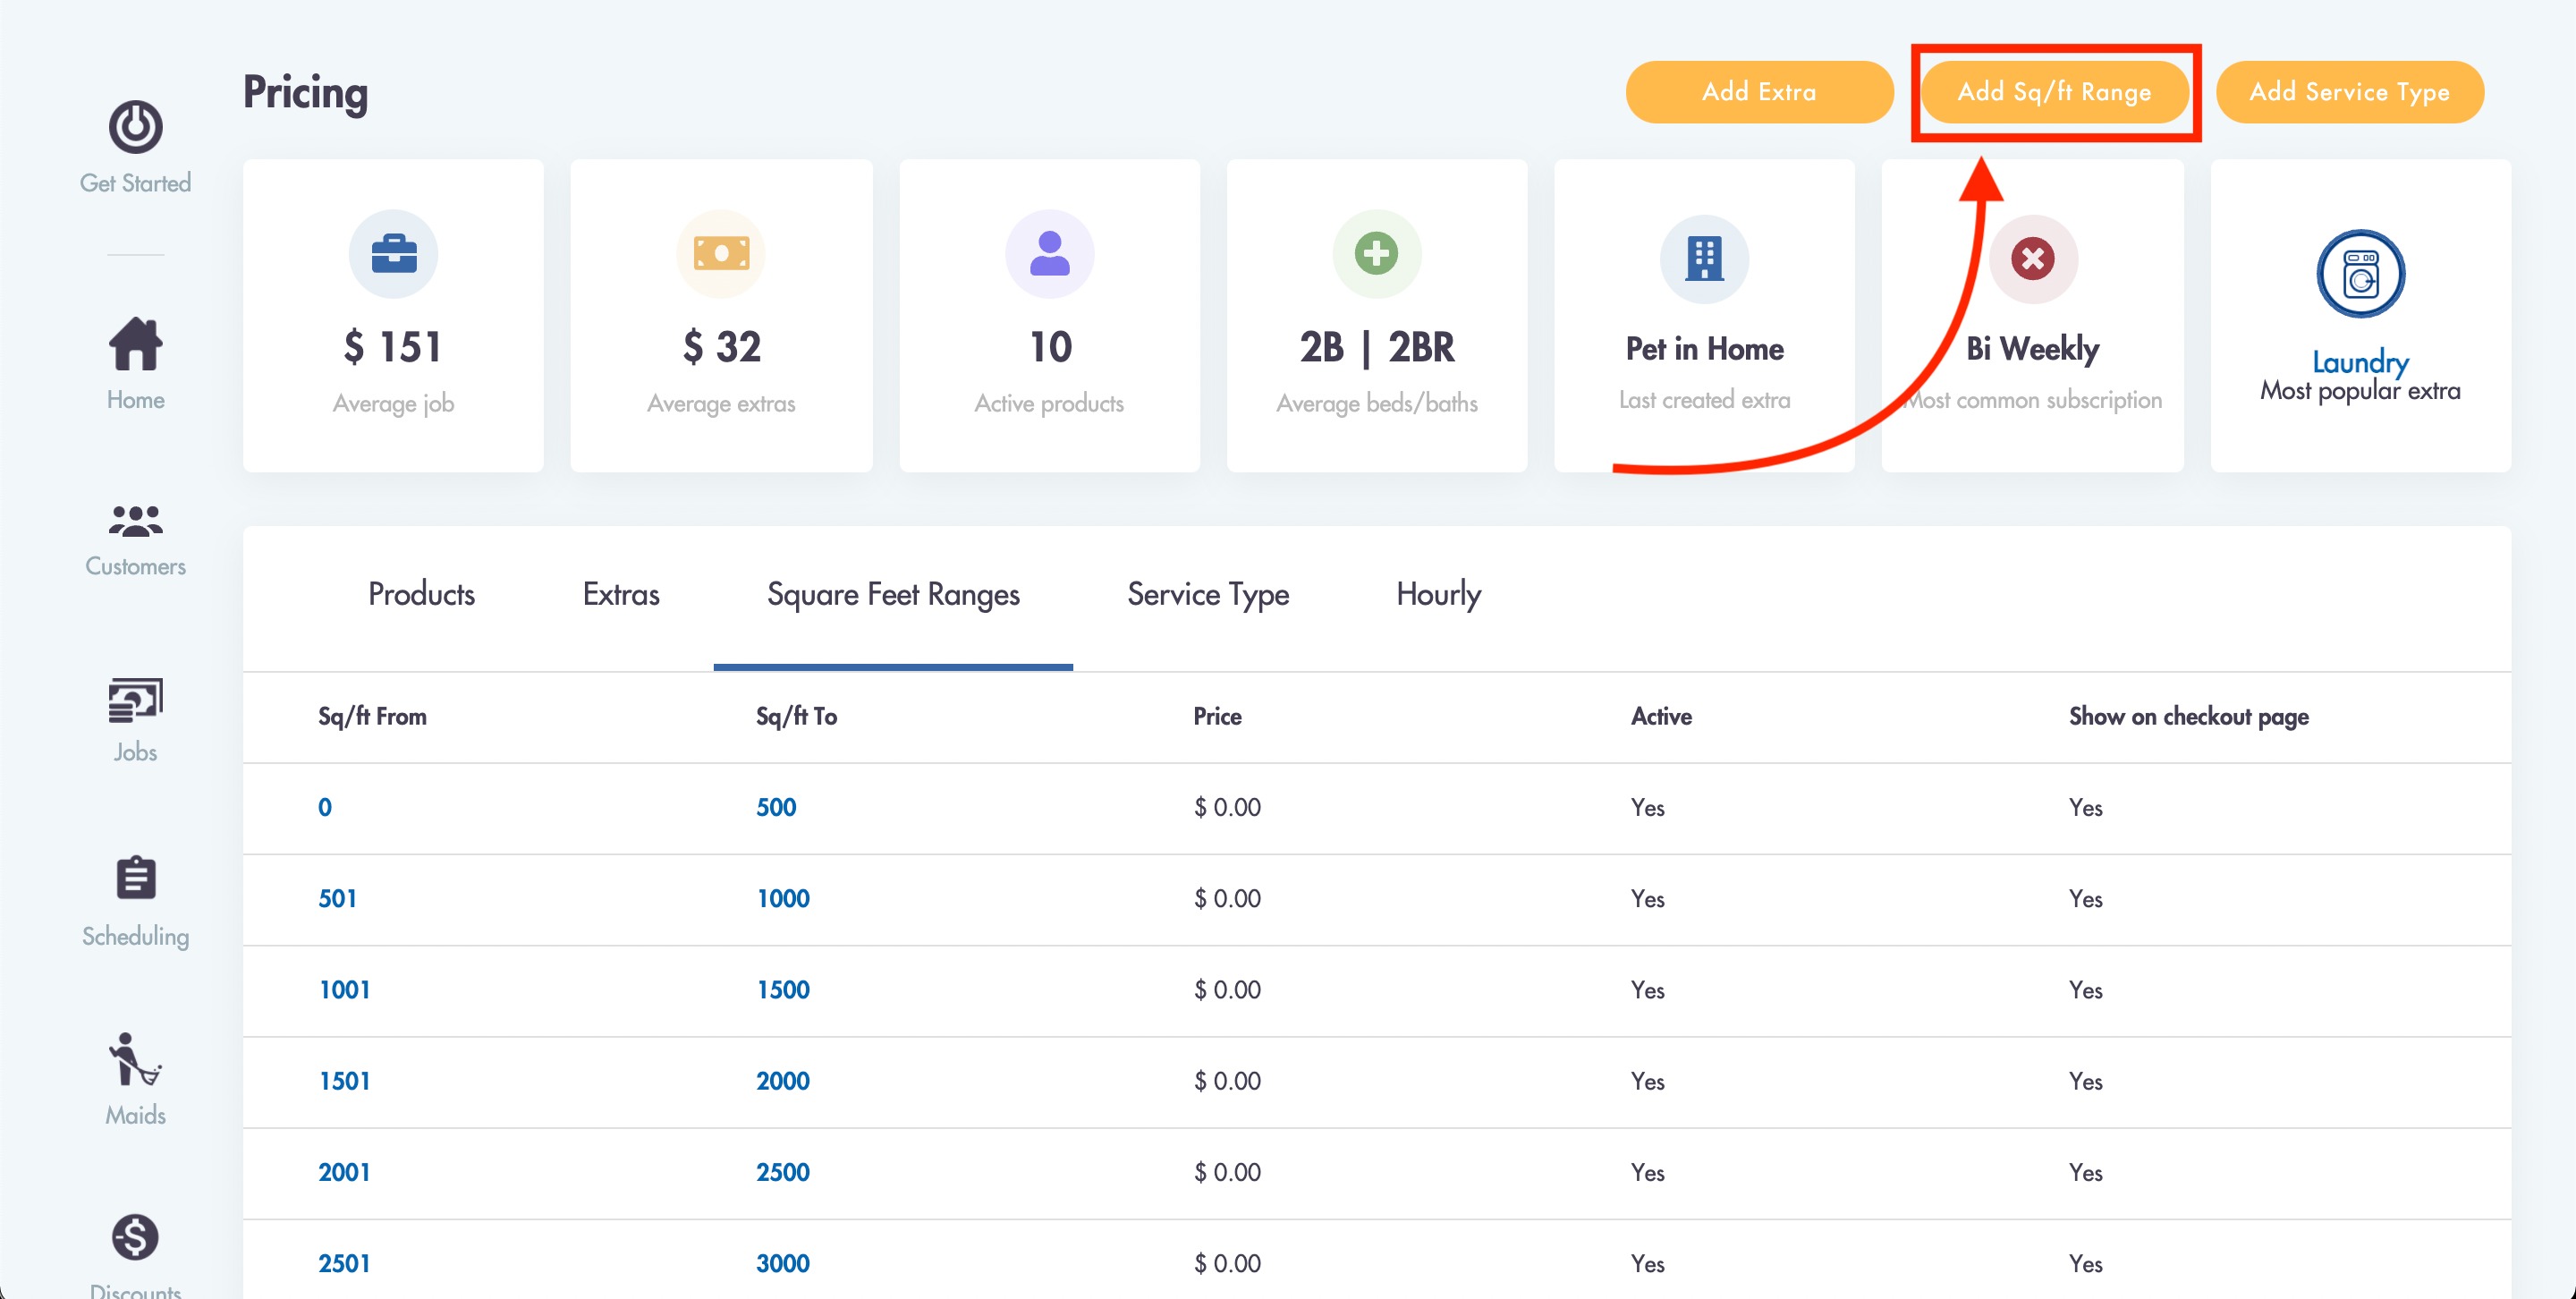Click the Sq/ft From column header

[372, 716]
